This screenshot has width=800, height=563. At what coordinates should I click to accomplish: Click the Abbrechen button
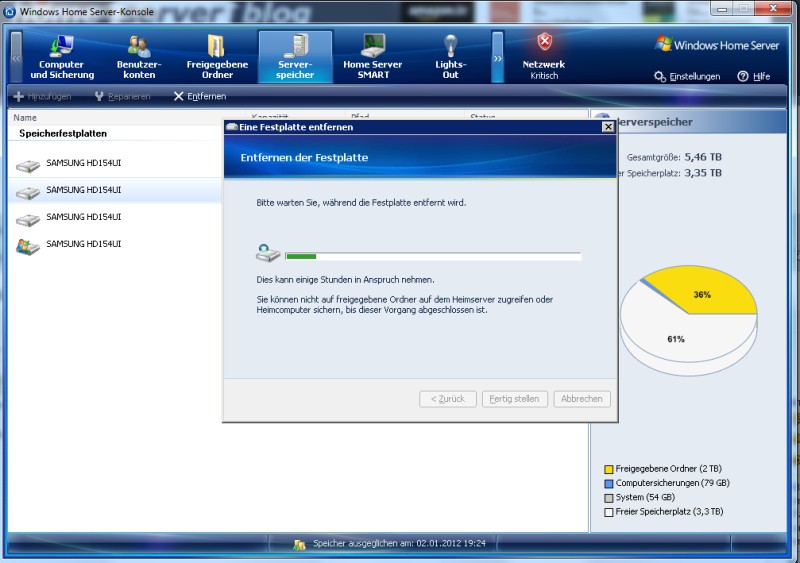582,399
